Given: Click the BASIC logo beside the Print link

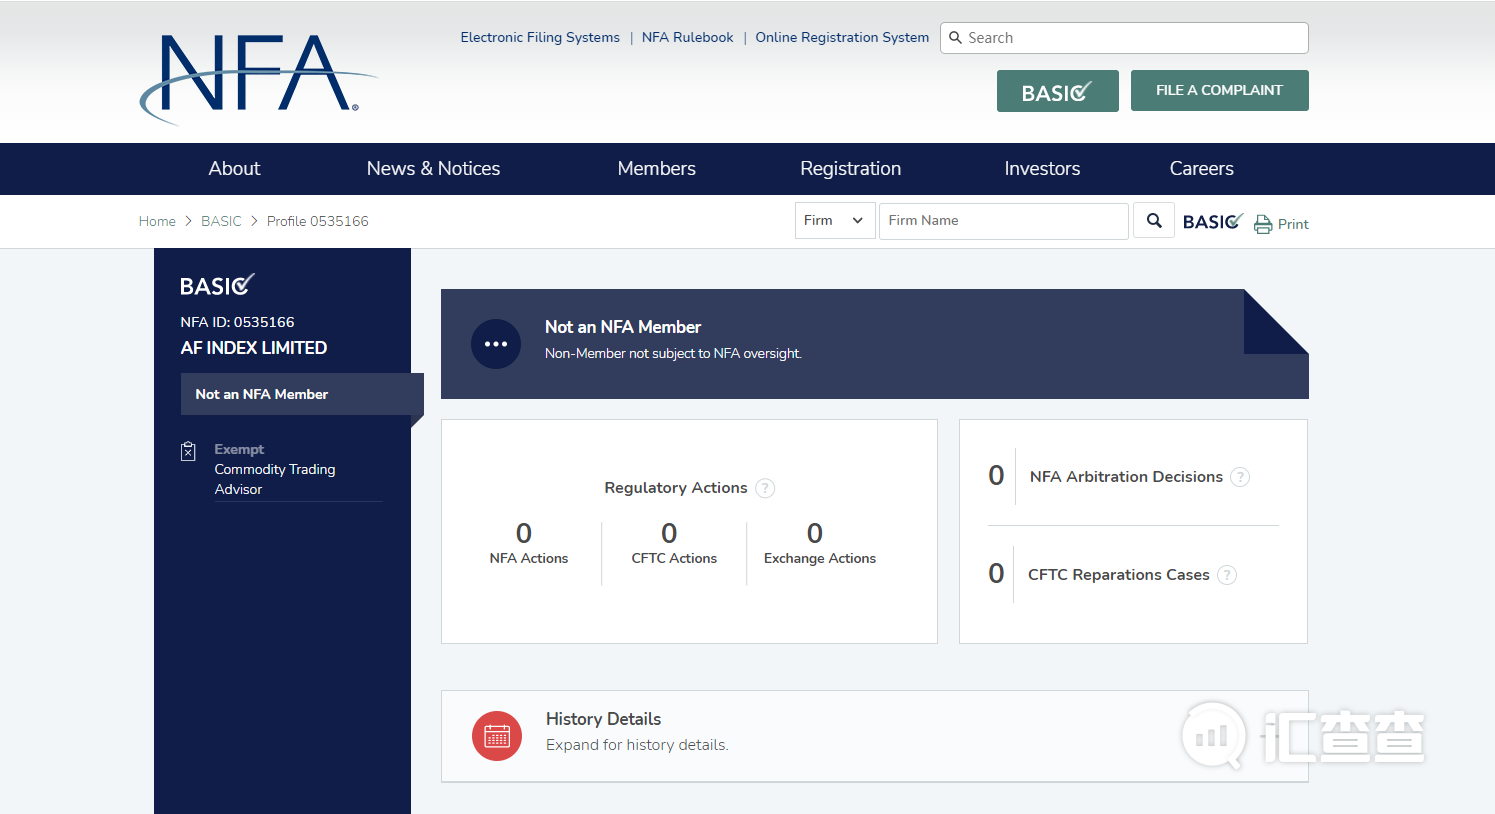Looking at the screenshot, I should coord(1213,221).
